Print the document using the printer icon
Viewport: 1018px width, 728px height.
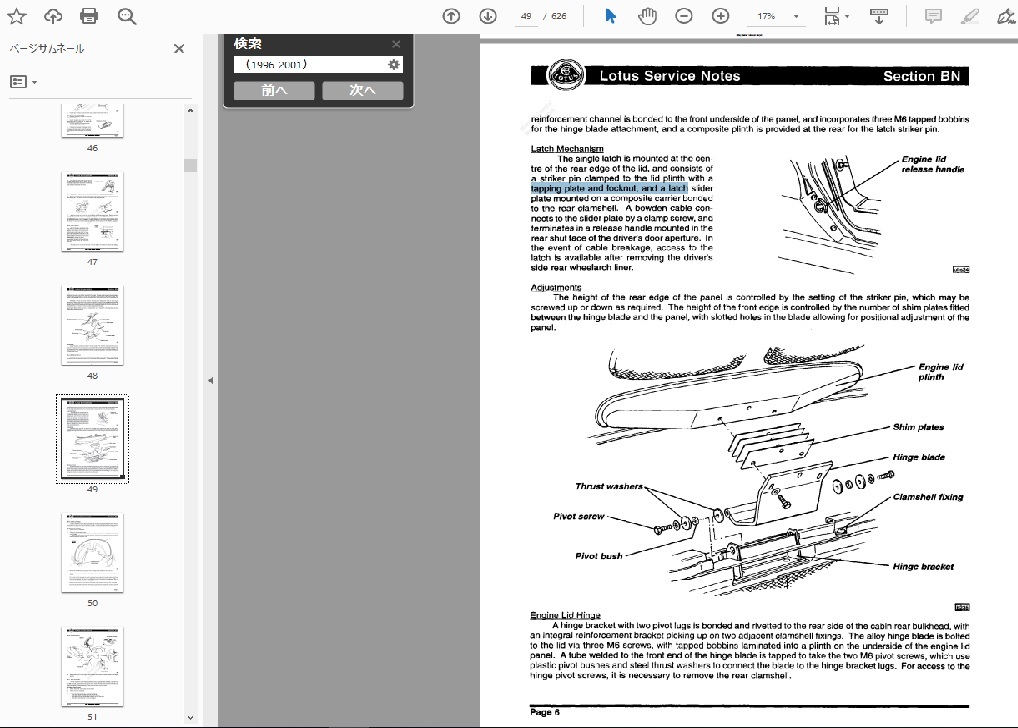[89, 16]
